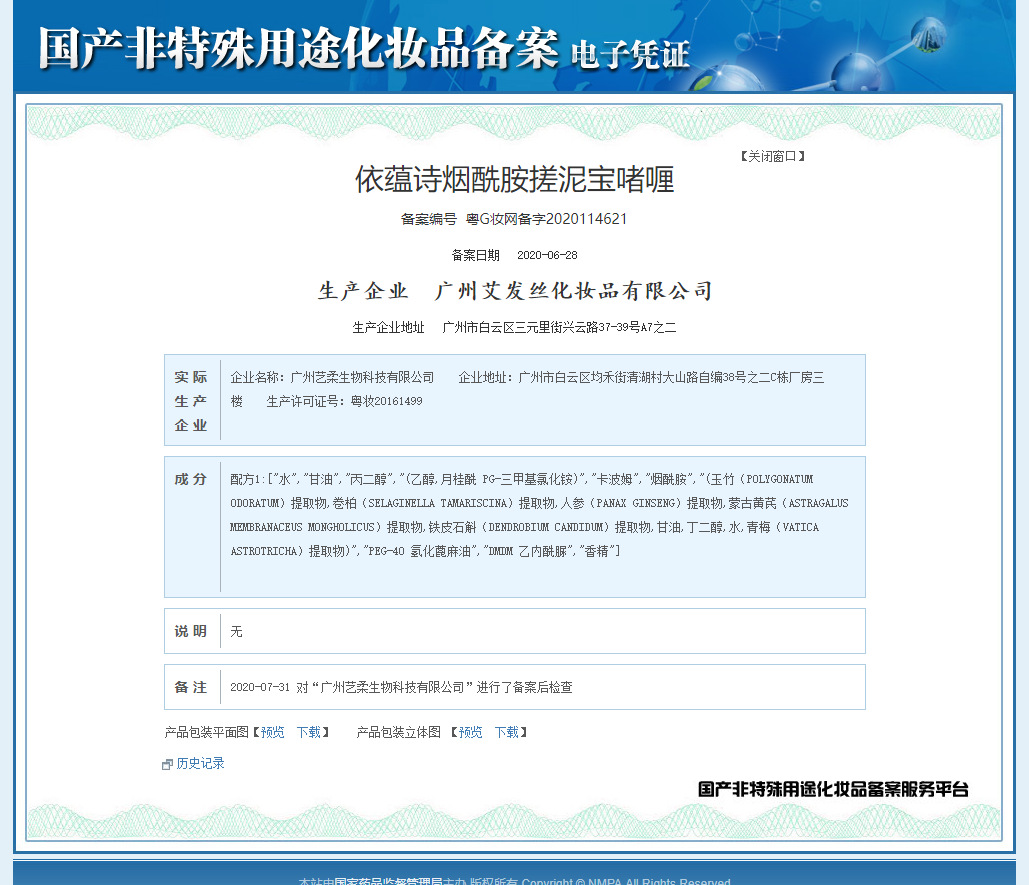This screenshot has height=885, width=1029.
Task: Click the 关闭窗口 close window link
Action: (772, 156)
